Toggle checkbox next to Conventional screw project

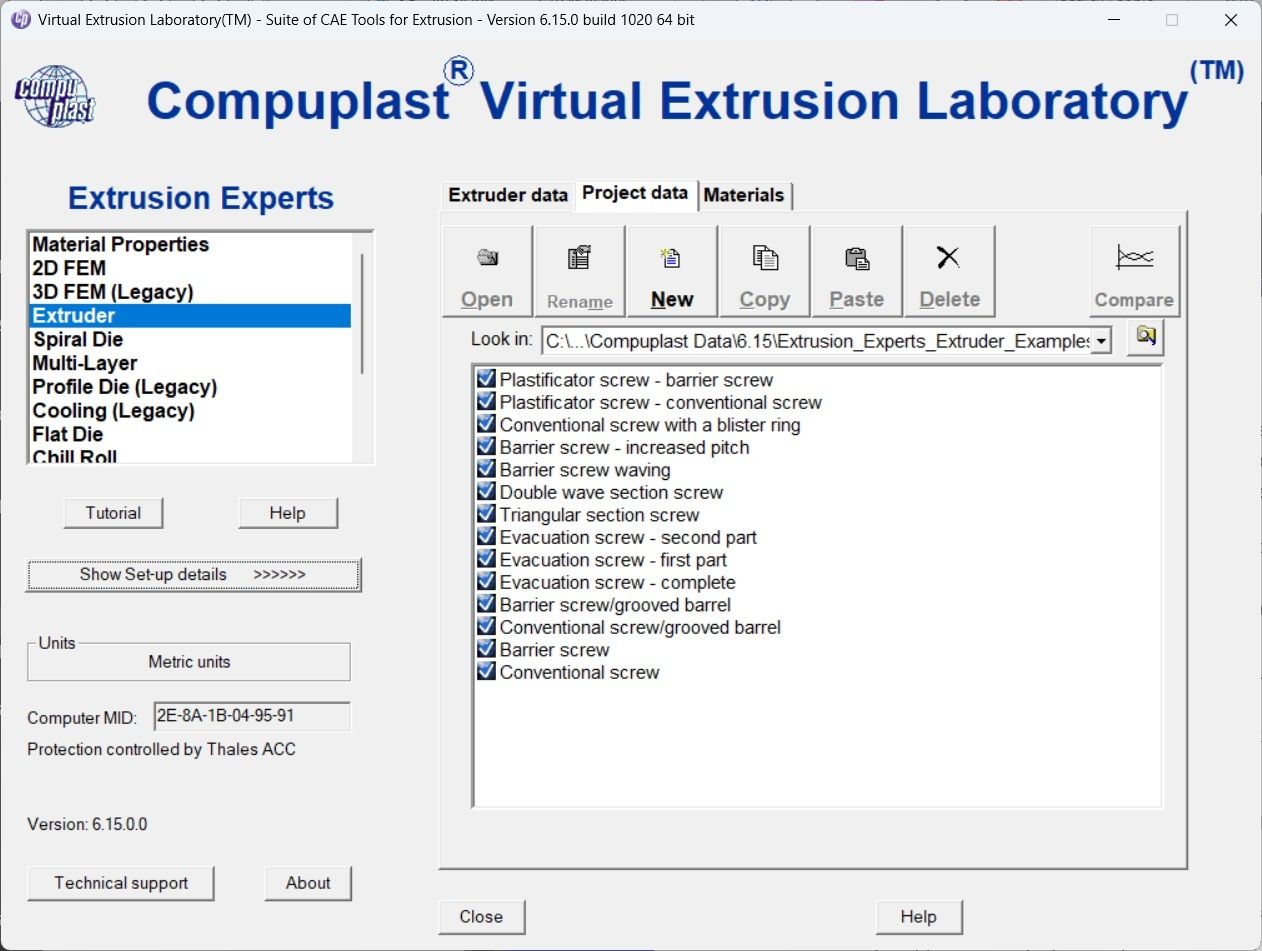486,672
